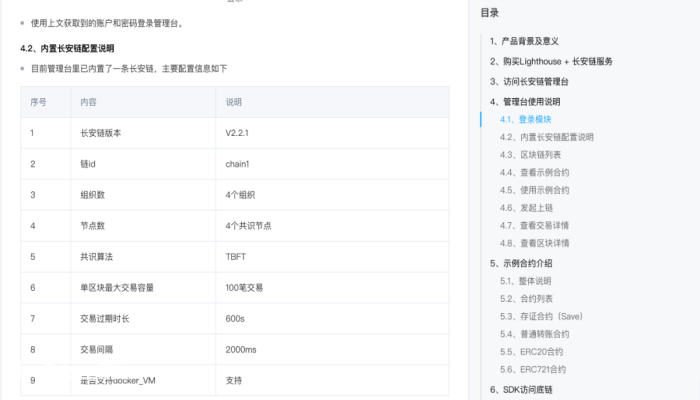Open 4.6、发起上链 entry
The height and width of the screenshot is (400, 700).
[526, 208]
